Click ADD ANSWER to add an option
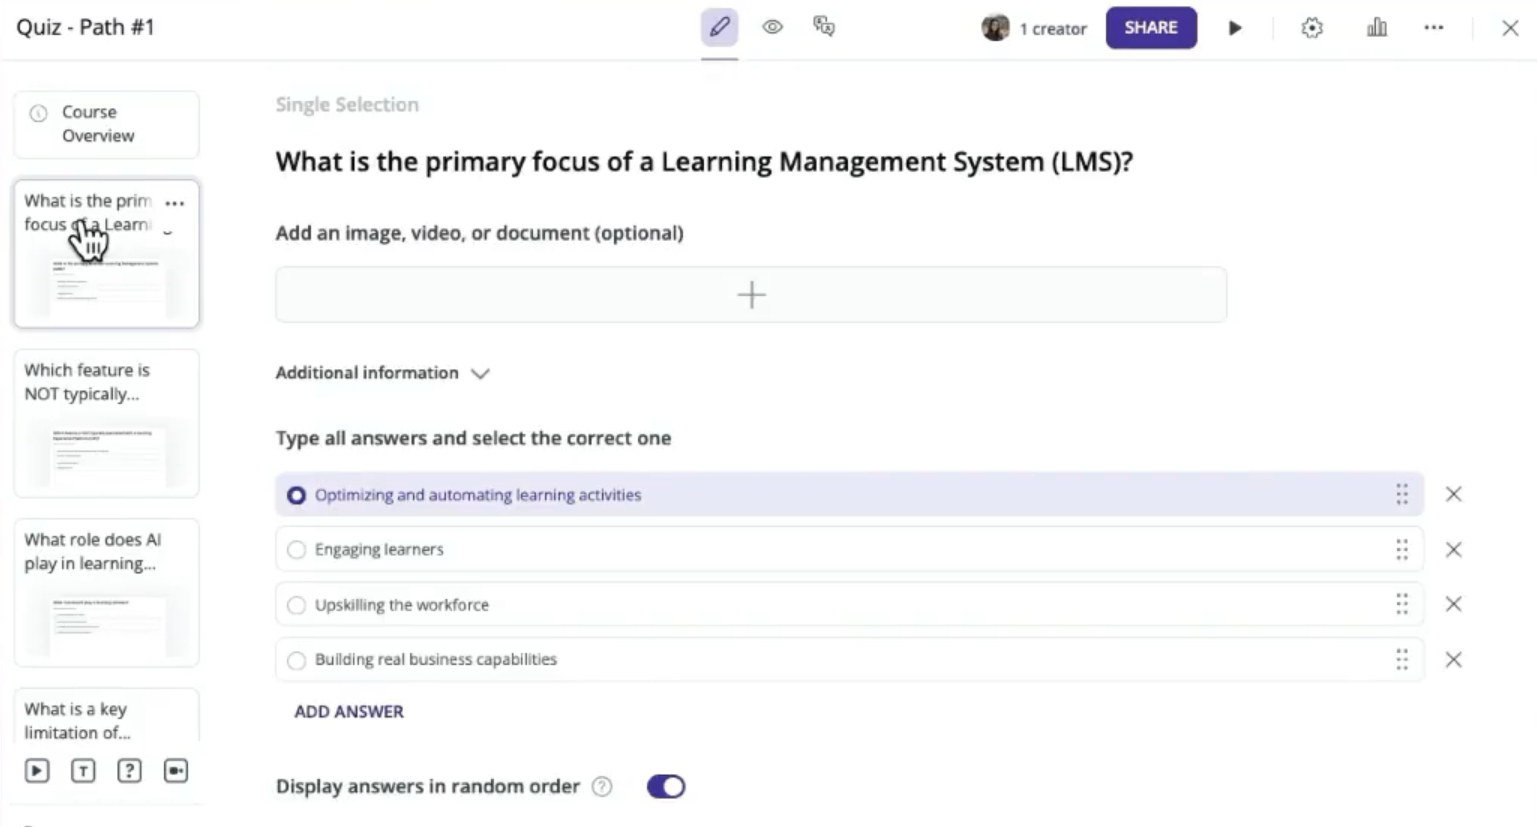The width and height of the screenshot is (1537, 827). point(348,711)
